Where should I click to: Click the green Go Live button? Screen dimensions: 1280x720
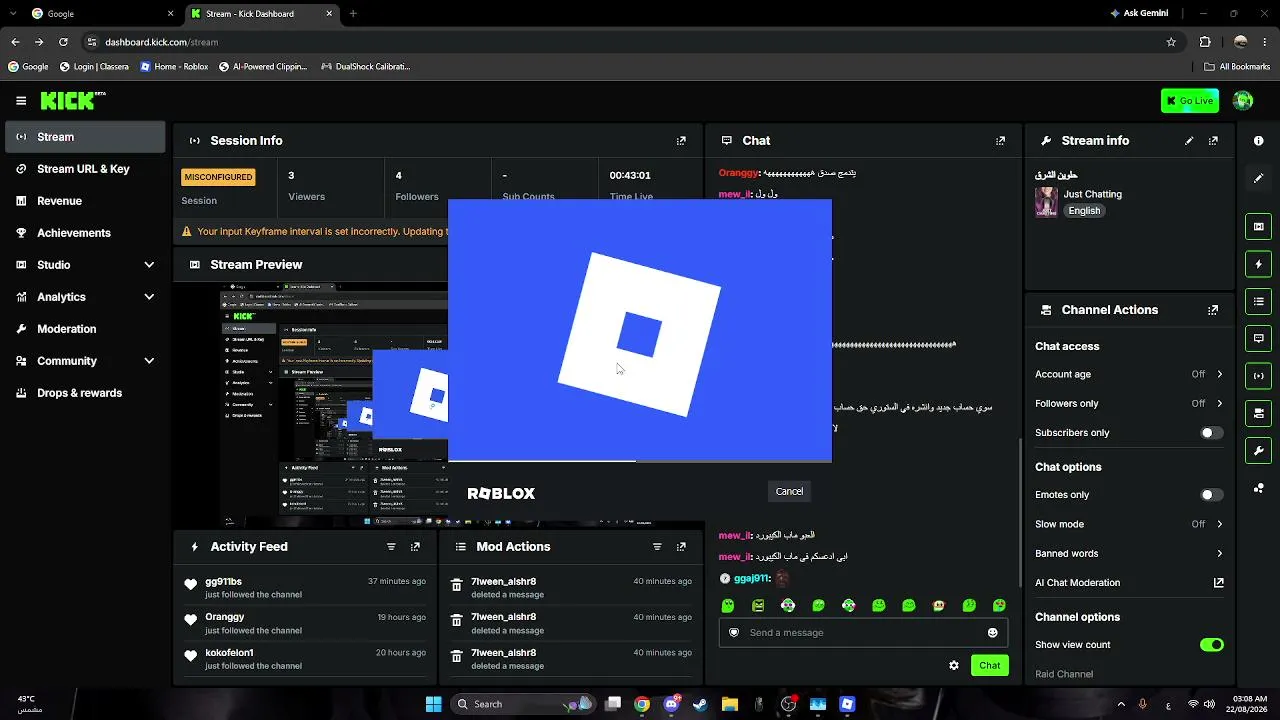(1190, 101)
